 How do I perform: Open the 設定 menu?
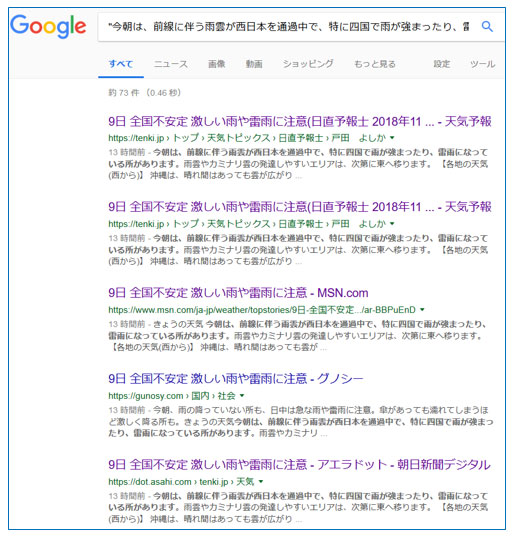[x=442, y=64]
